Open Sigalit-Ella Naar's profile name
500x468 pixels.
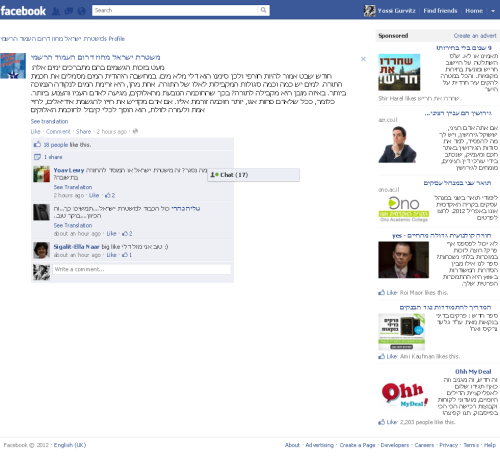[x=77, y=247]
